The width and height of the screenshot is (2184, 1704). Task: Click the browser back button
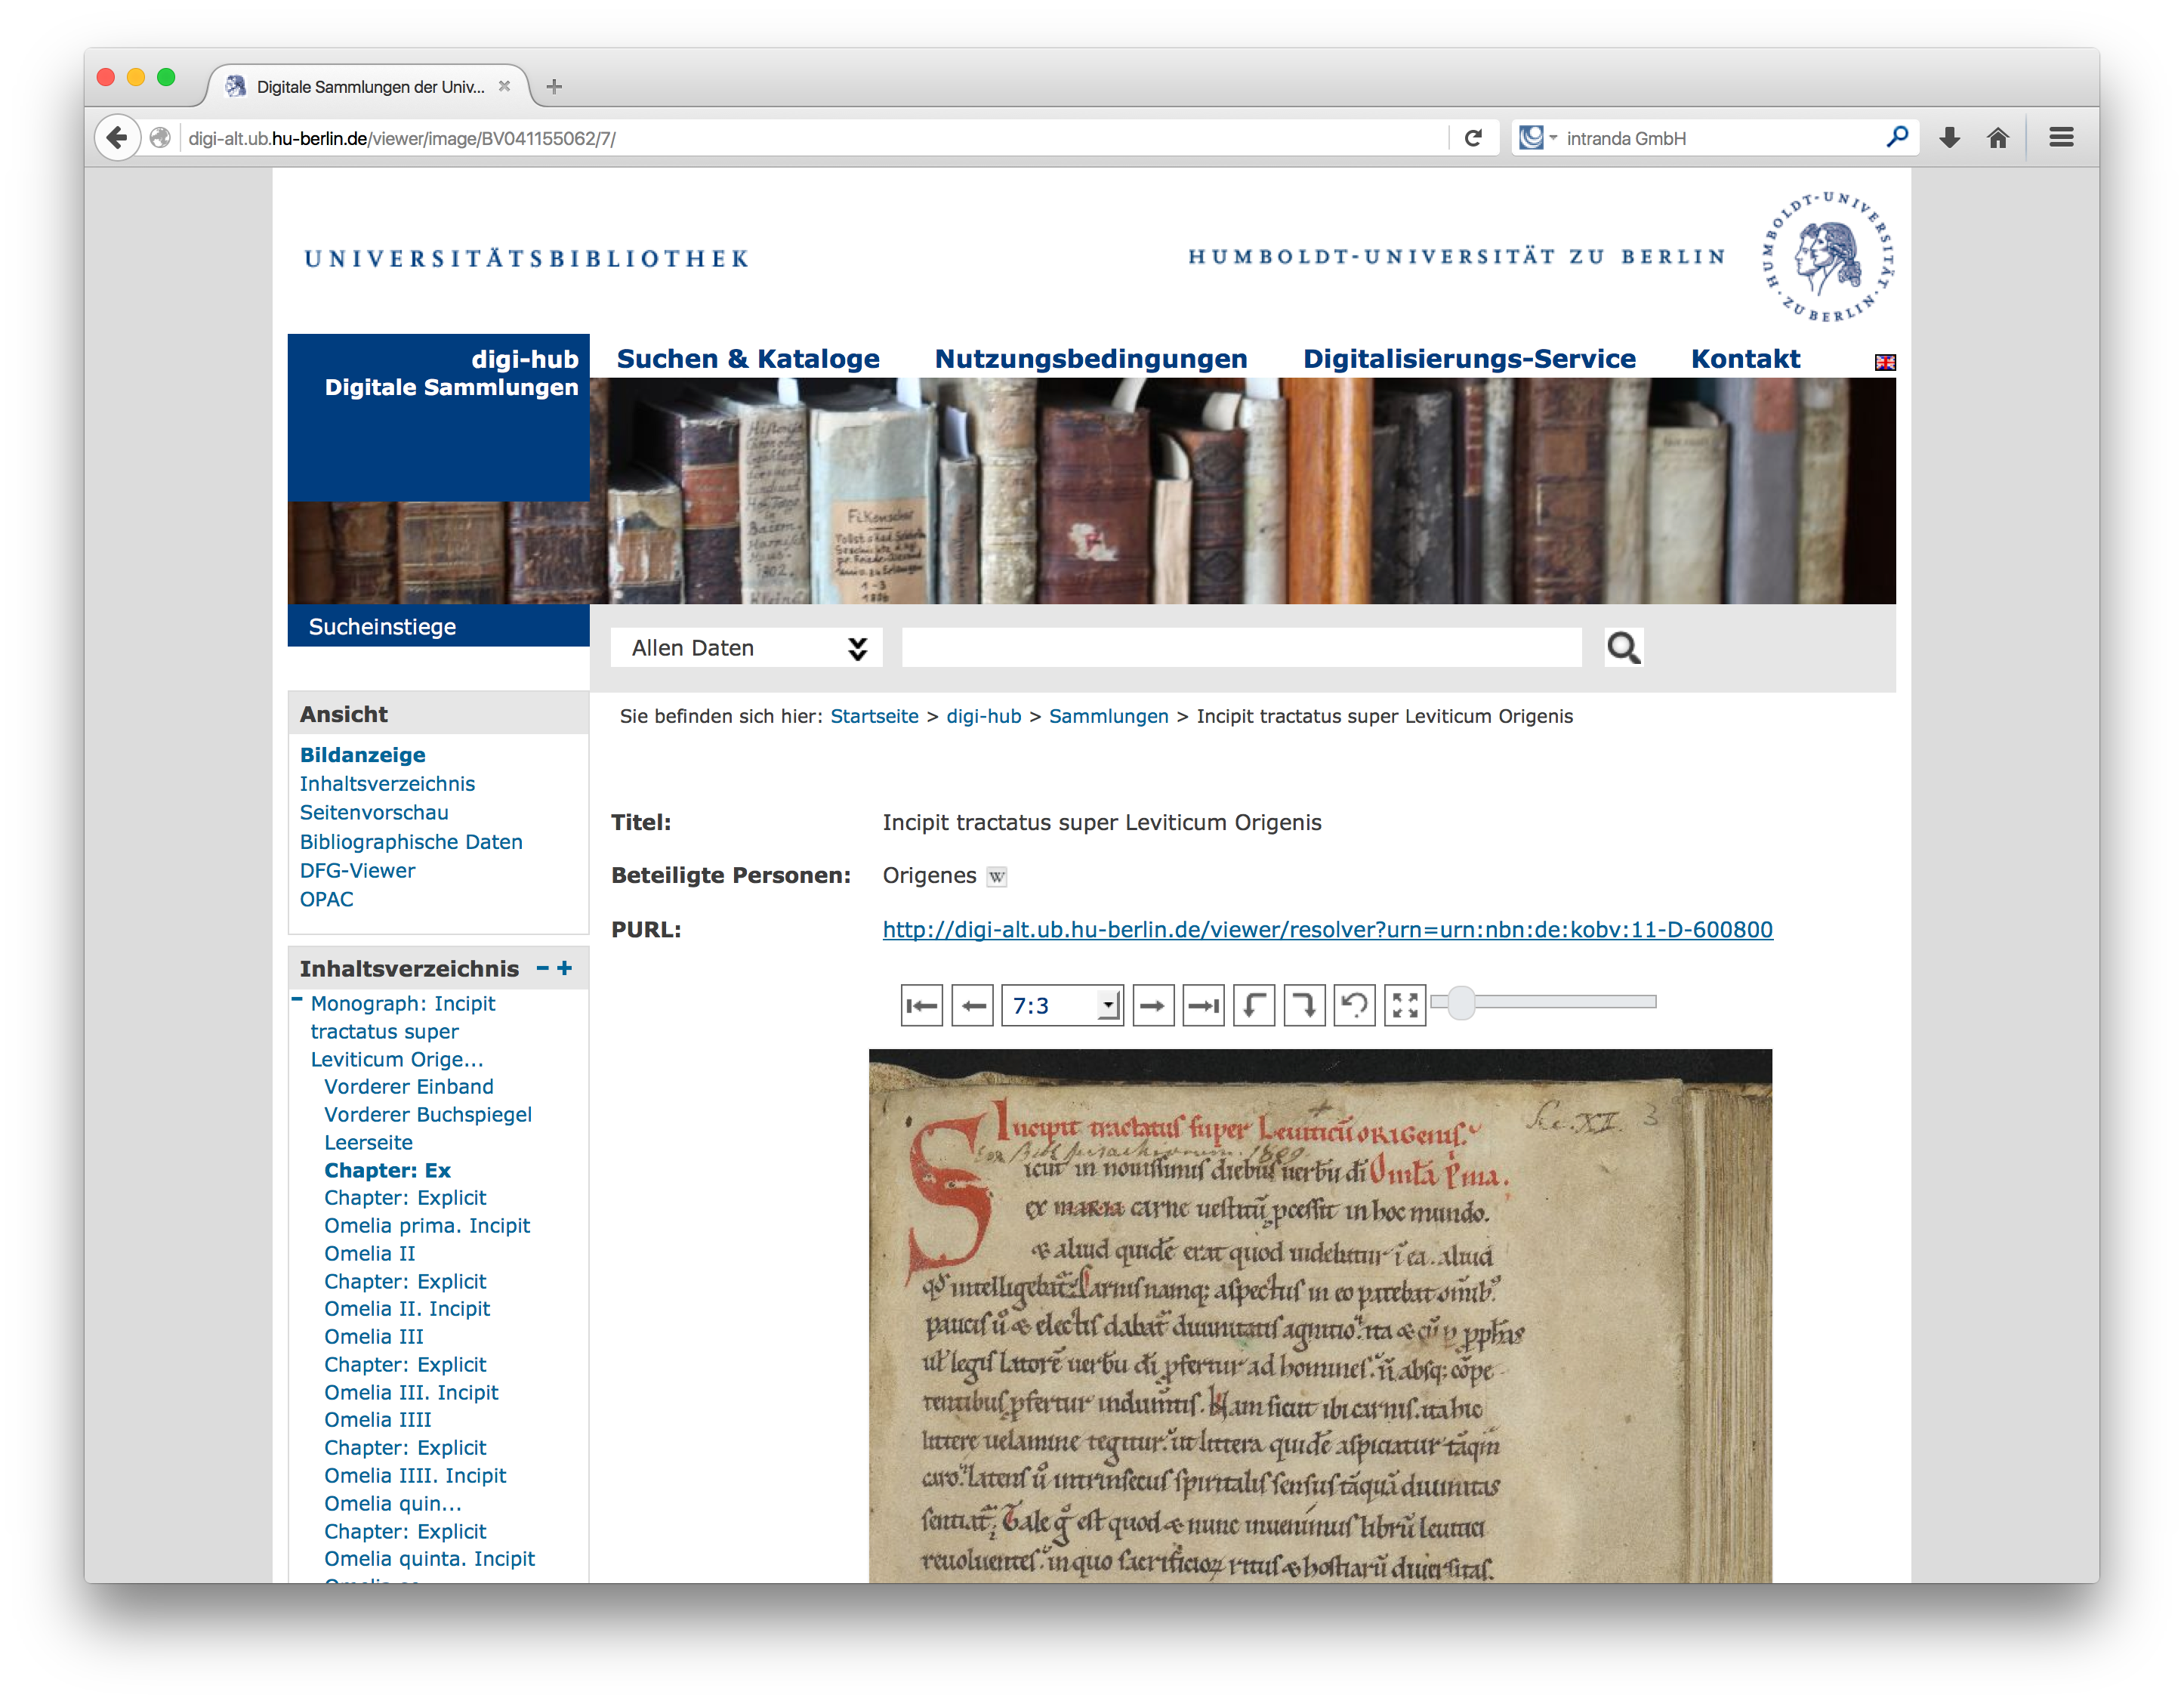[117, 138]
